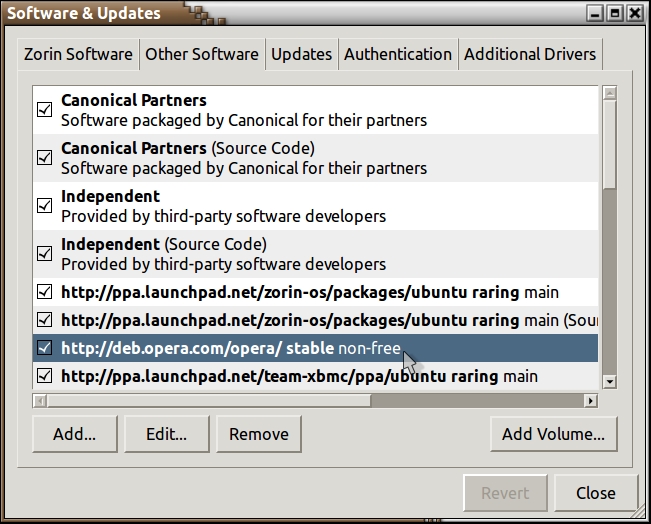Click the vertical scrollbar up arrow
This screenshot has height=524, width=651.
609,94
